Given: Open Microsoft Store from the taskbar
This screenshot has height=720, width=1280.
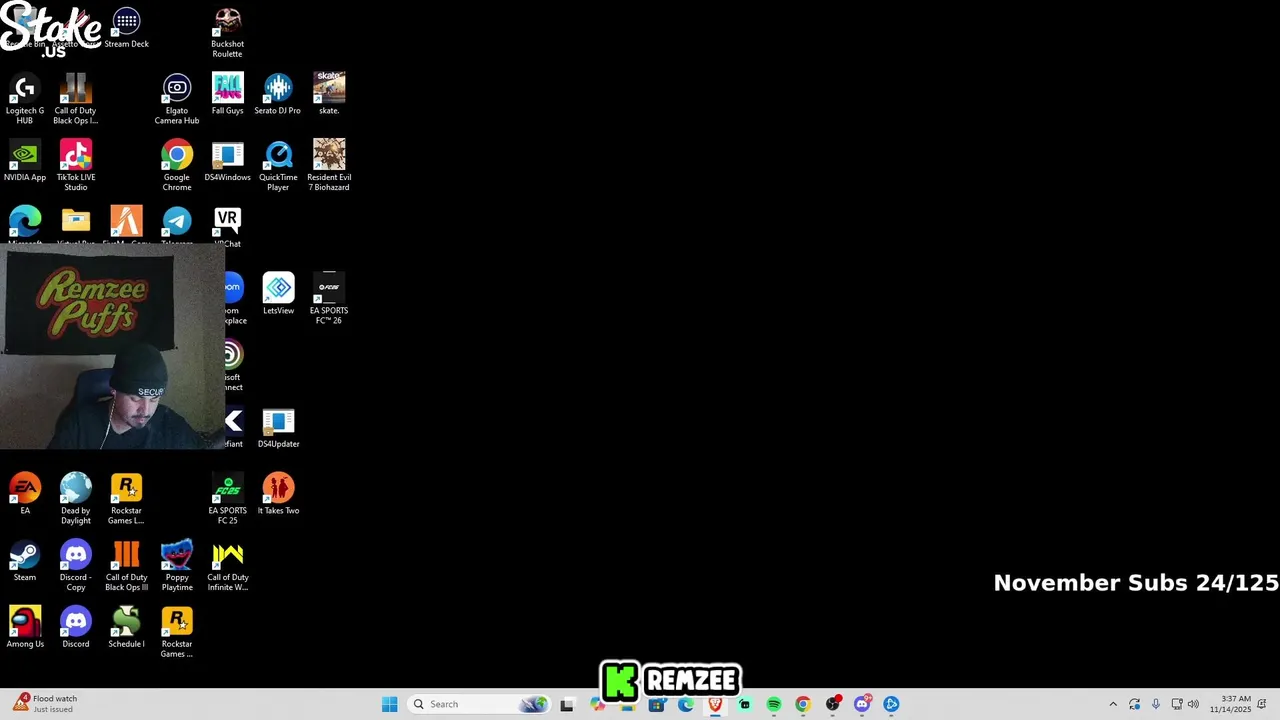Looking at the screenshot, I should pyautogui.click(x=656, y=704).
